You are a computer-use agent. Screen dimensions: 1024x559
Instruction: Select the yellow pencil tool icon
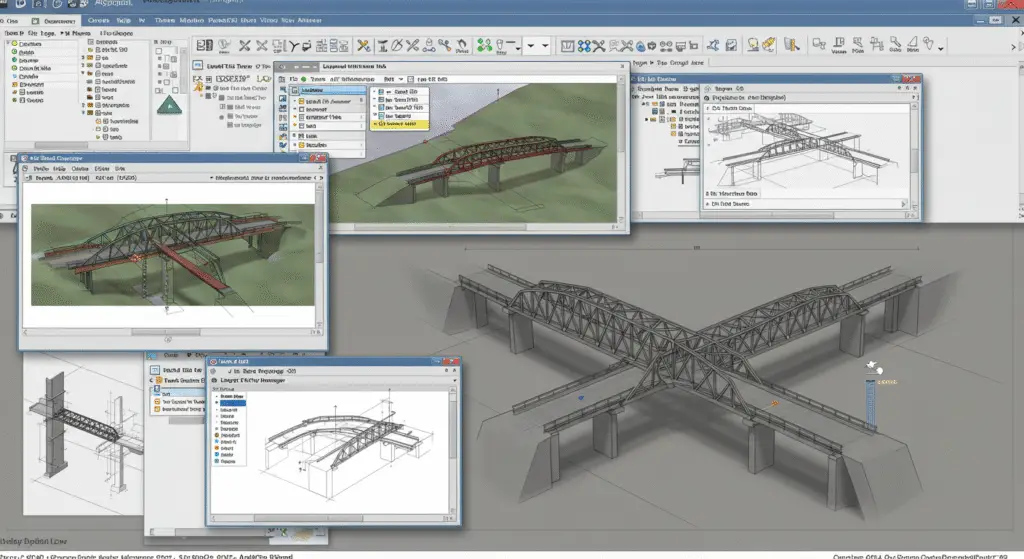click(769, 44)
